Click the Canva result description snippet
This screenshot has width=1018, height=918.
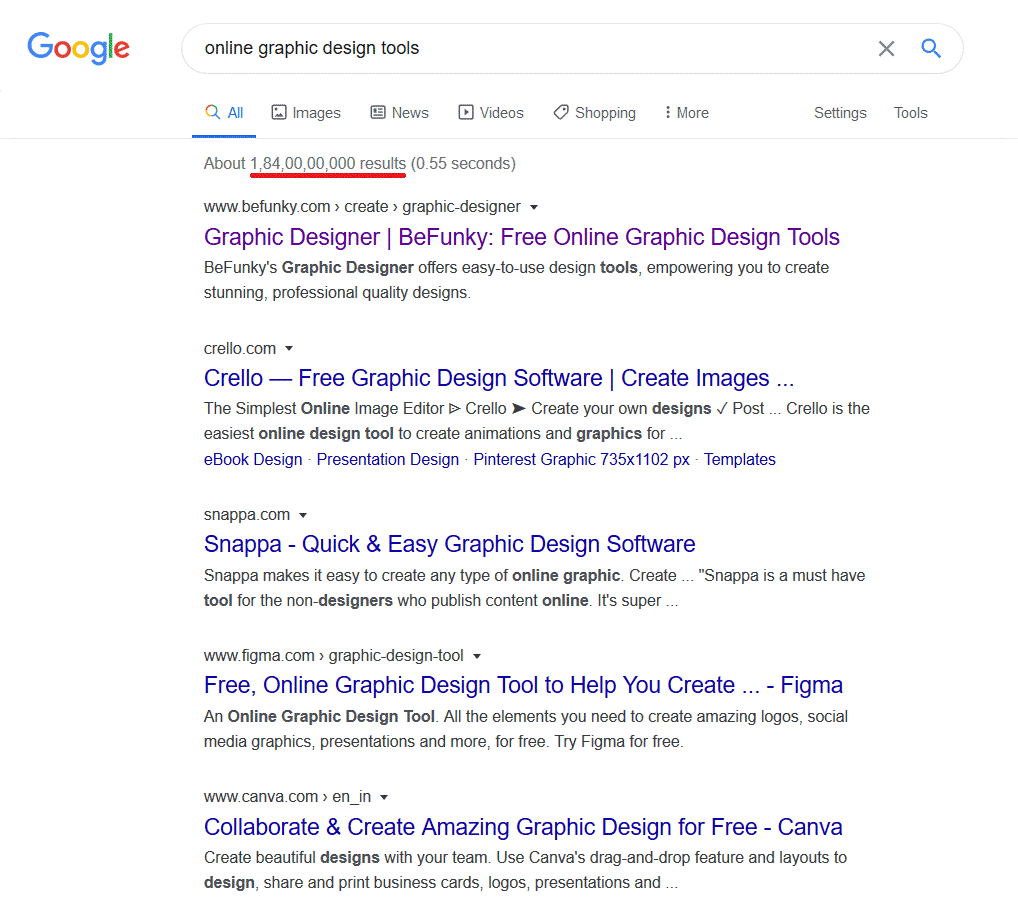tap(525, 870)
